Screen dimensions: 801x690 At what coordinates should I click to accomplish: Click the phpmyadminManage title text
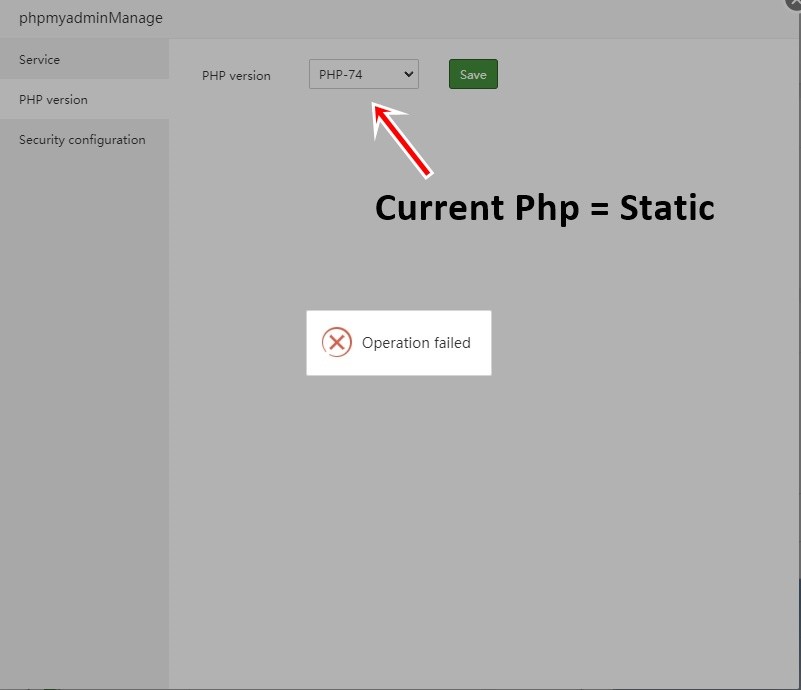point(91,18)
